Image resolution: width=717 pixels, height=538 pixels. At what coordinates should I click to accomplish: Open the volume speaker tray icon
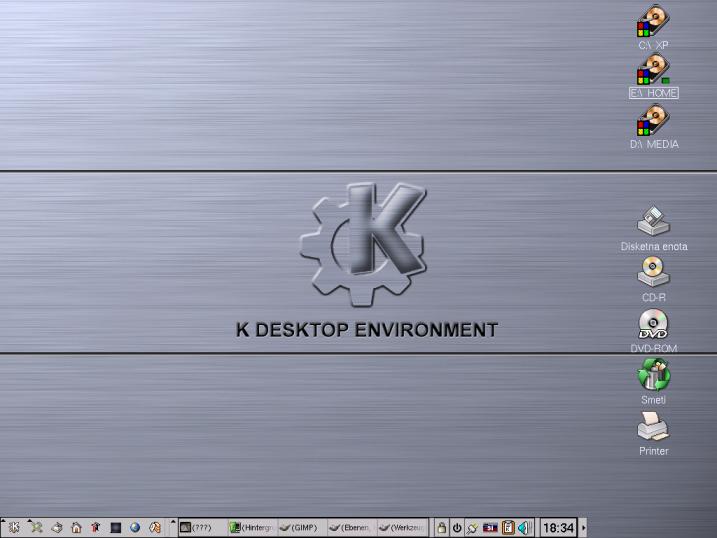pos(524,528)
